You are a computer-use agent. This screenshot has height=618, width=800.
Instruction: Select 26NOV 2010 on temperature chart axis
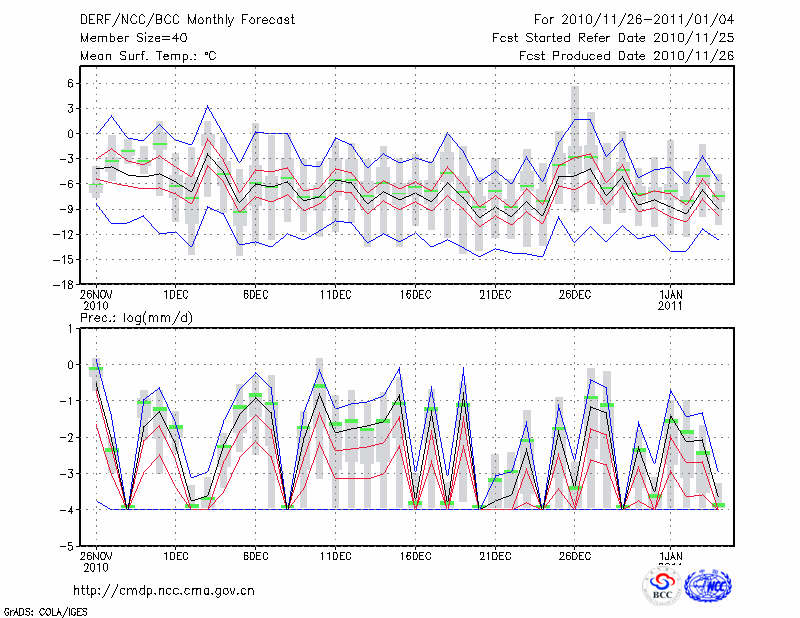[x=95, y=299]
